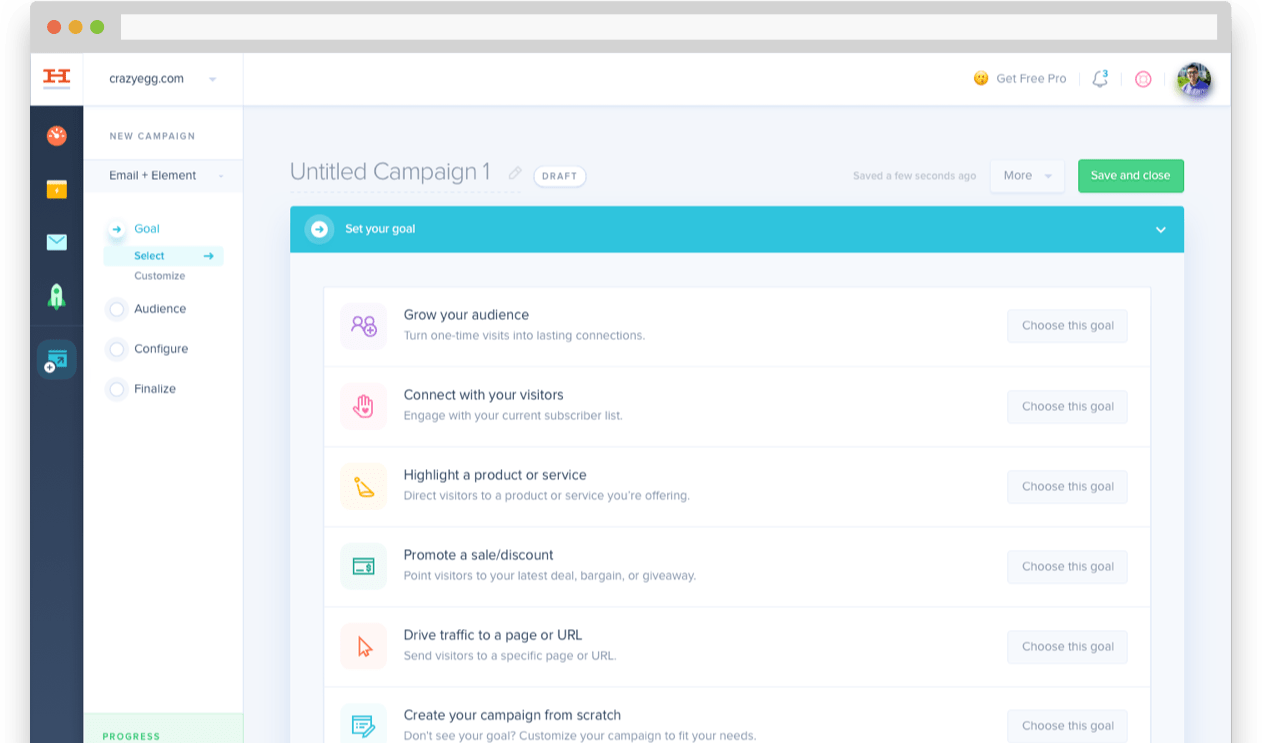Click the DRAFT status badge
Image resolution: width=1262 pixels, height=743 pixels.
pos(560,176)
